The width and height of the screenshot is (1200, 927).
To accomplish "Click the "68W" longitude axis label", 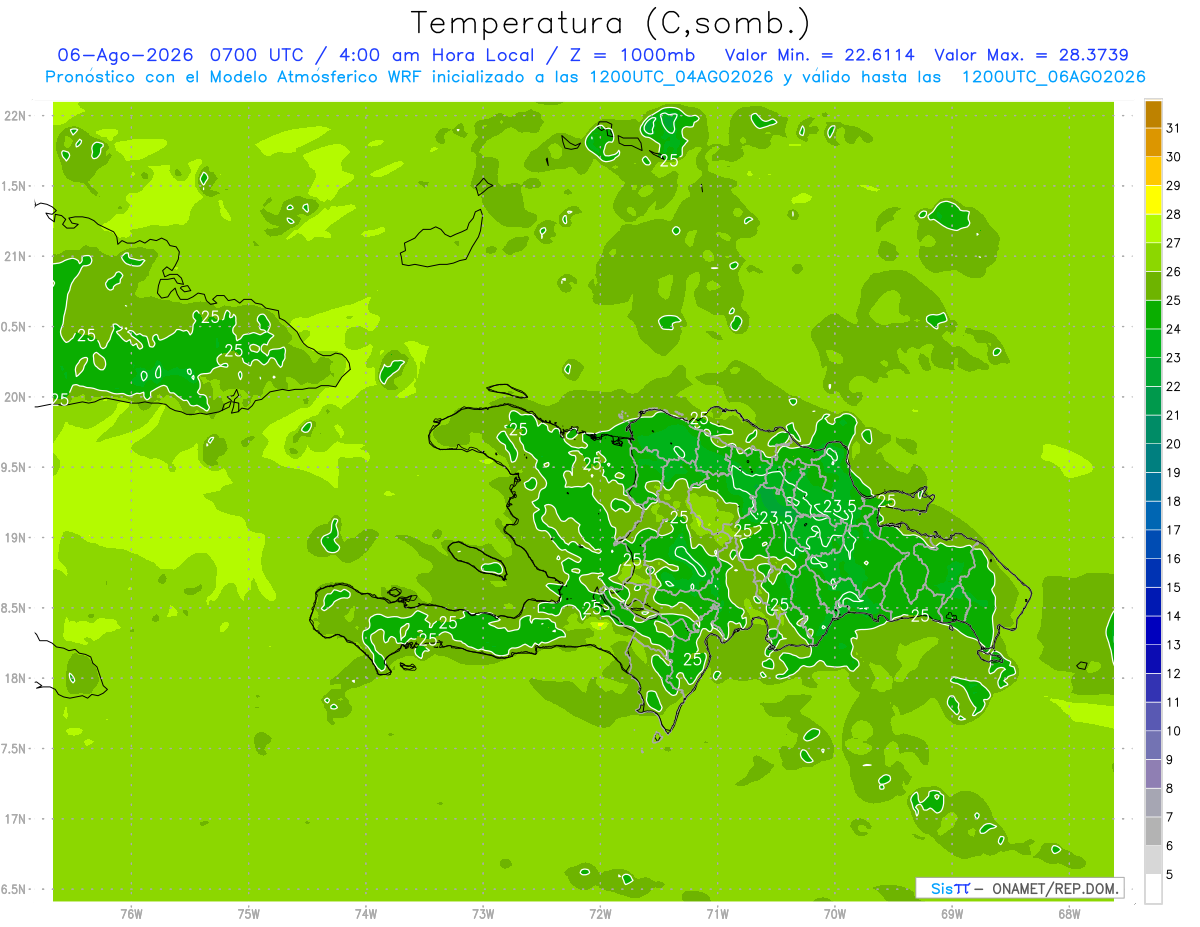I will tap(1069, 914).
